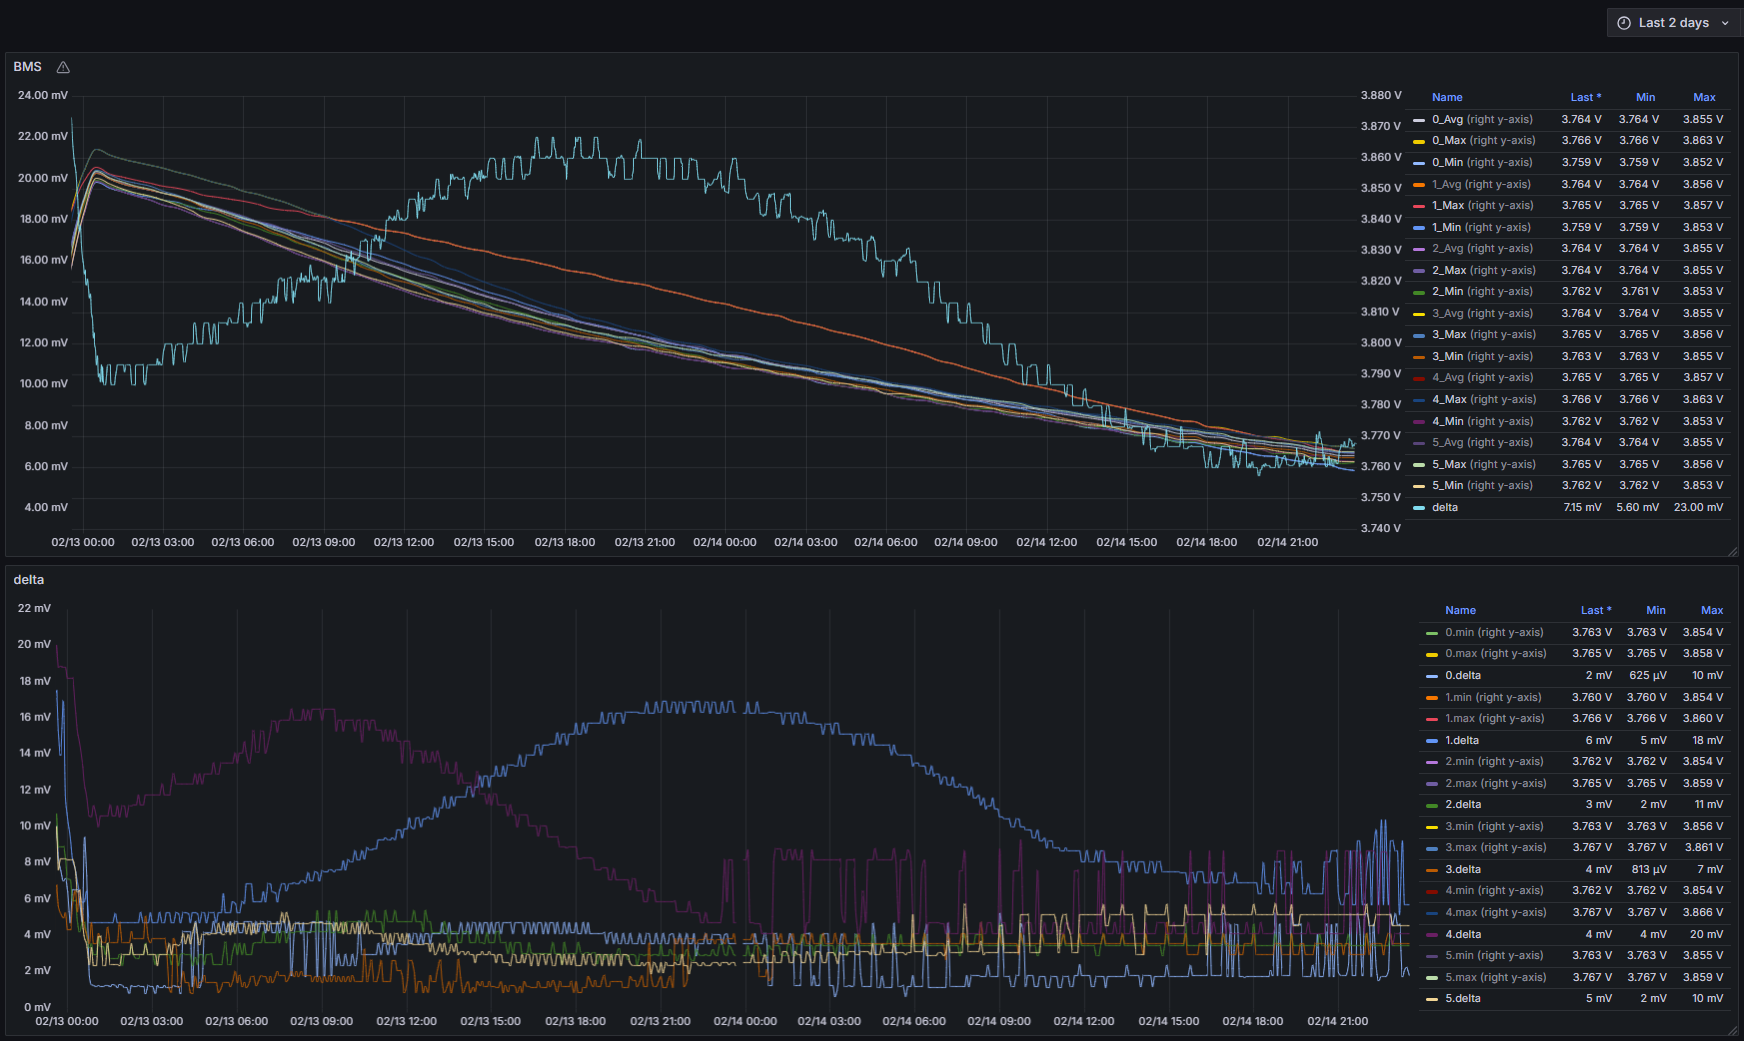This screenshot has height=1041, width=1744.
Task: Click the 2_Min green color swatch
Action: pyautogui.click(x=1419, y=293)
